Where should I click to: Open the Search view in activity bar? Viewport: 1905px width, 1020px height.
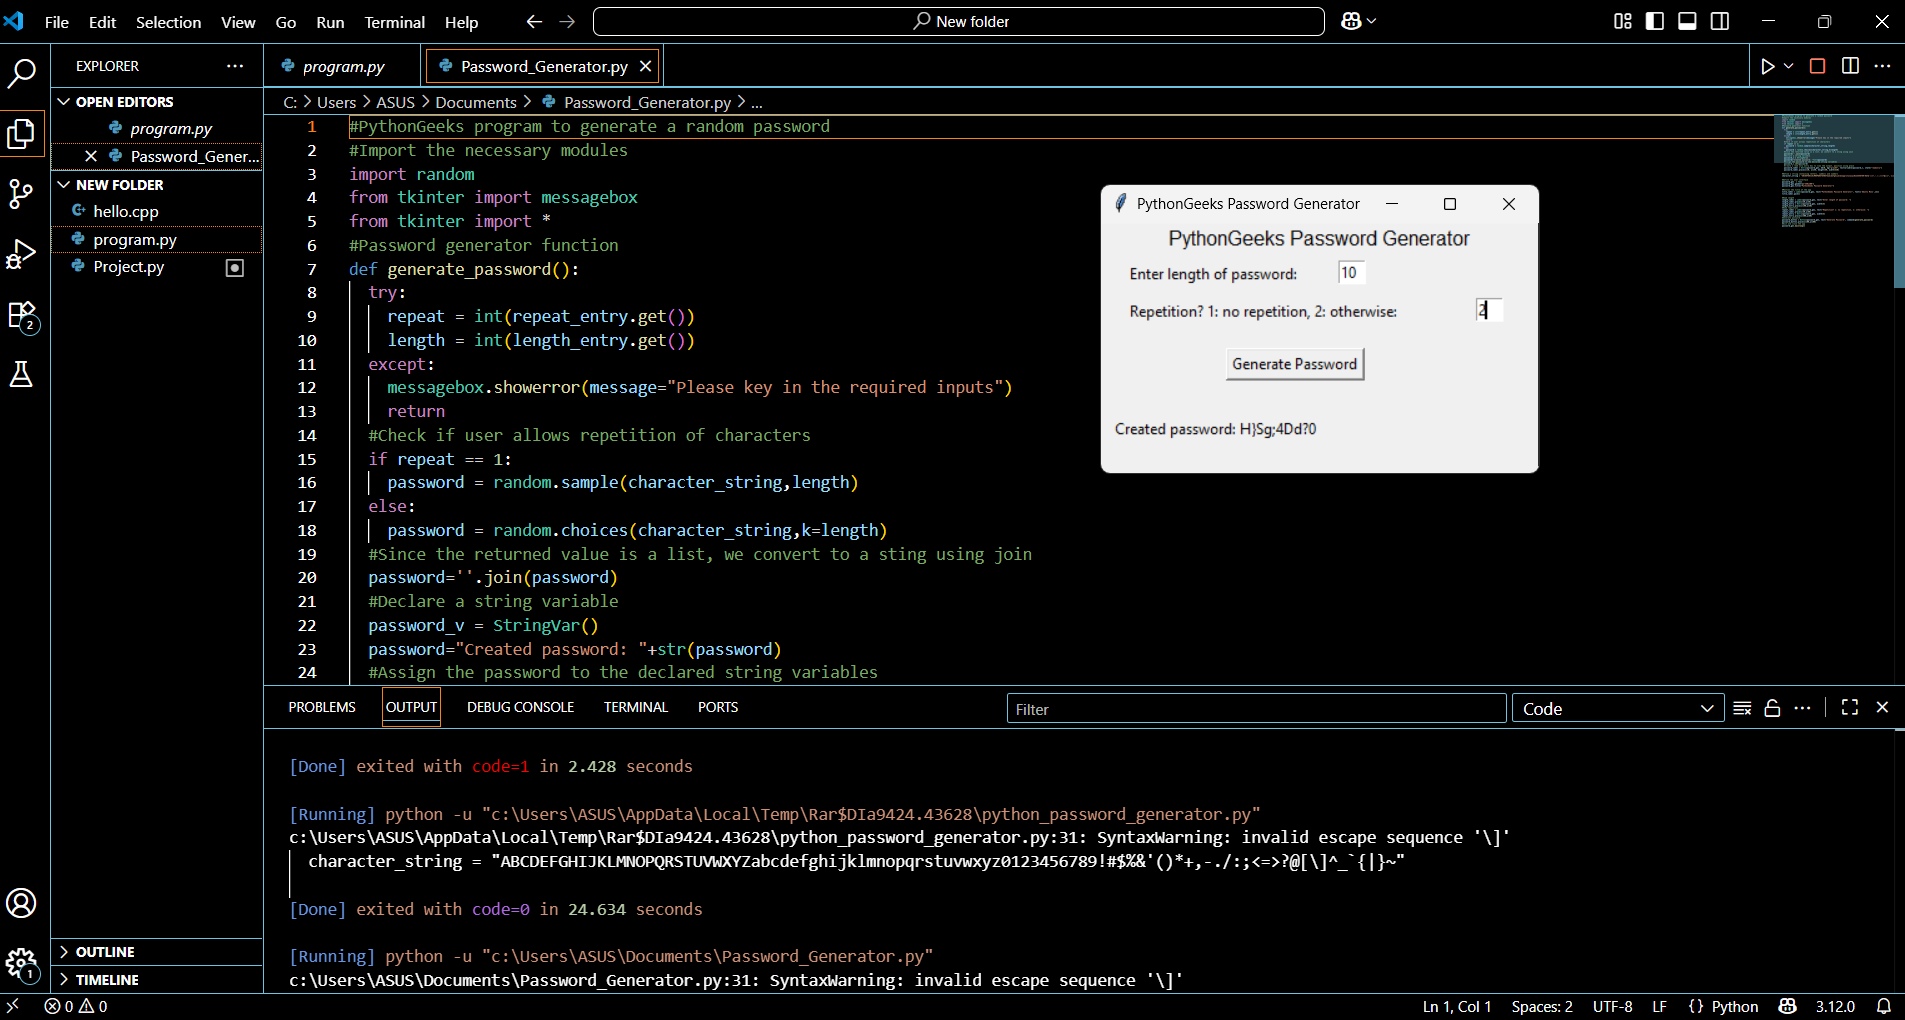click(x=21, y=73)
